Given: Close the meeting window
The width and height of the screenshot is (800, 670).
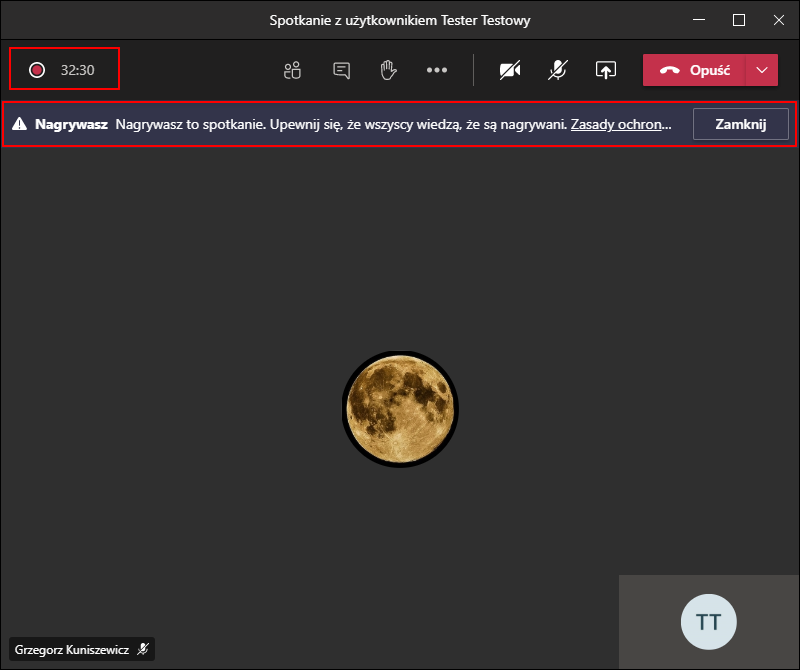Looking at the screenshot, I should 779,20.
